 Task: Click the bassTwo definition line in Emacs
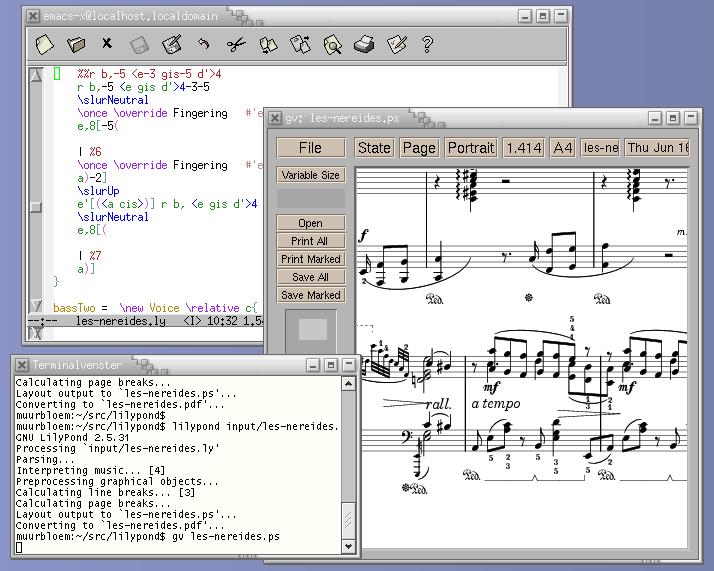(x=155, y=308)
